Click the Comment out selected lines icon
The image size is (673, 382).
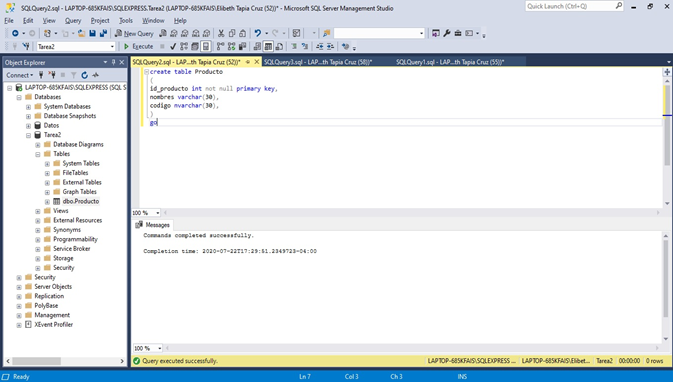[294, 46]
